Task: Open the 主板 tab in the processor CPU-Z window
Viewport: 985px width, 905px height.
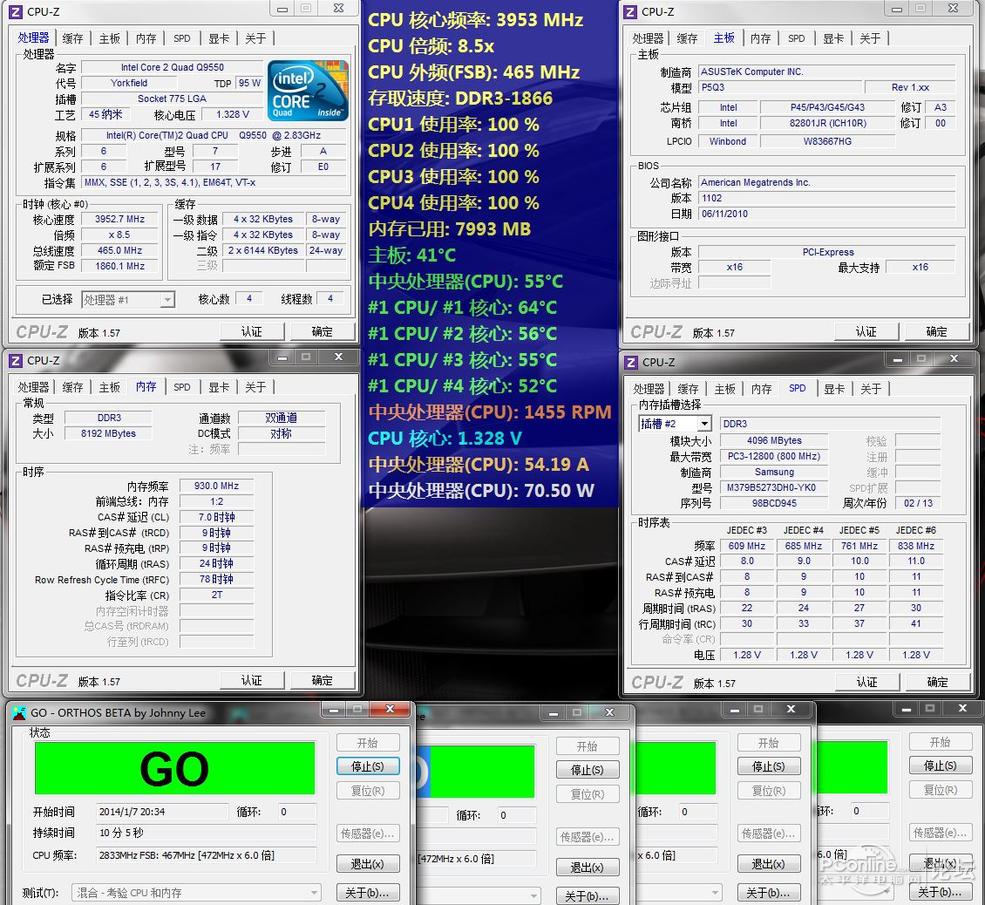Action: click(109, 38)
